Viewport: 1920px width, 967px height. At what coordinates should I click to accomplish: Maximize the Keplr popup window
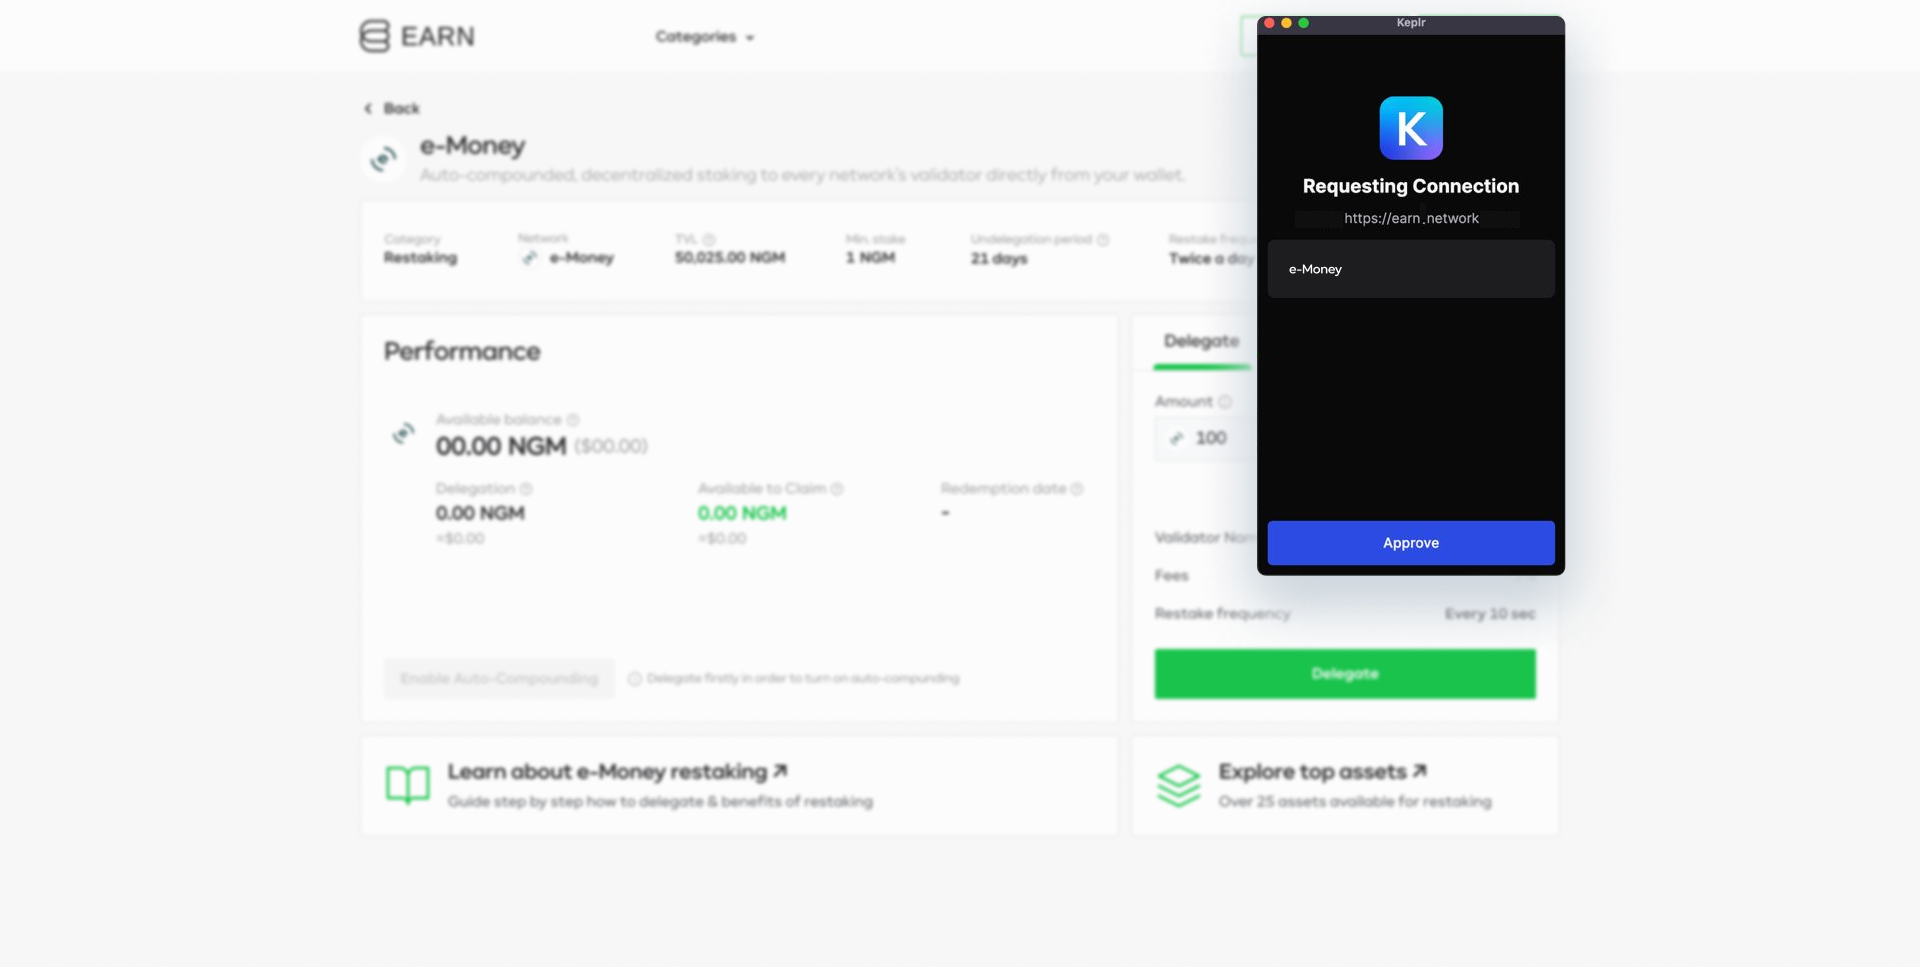coord(1303,23)
